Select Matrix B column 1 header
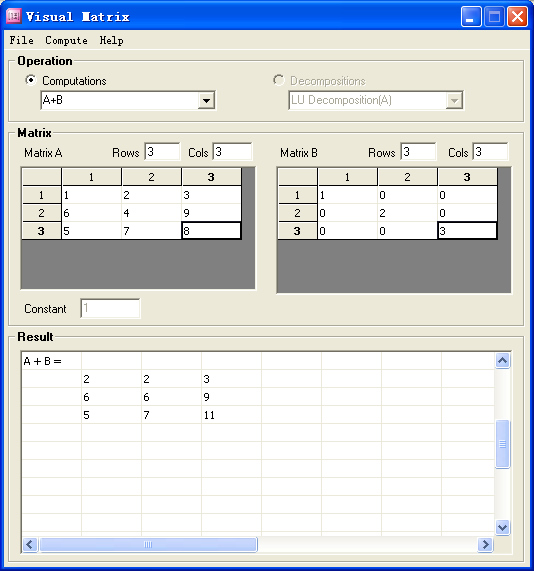This screenshot has width=534, height=571. coord(348,177)
